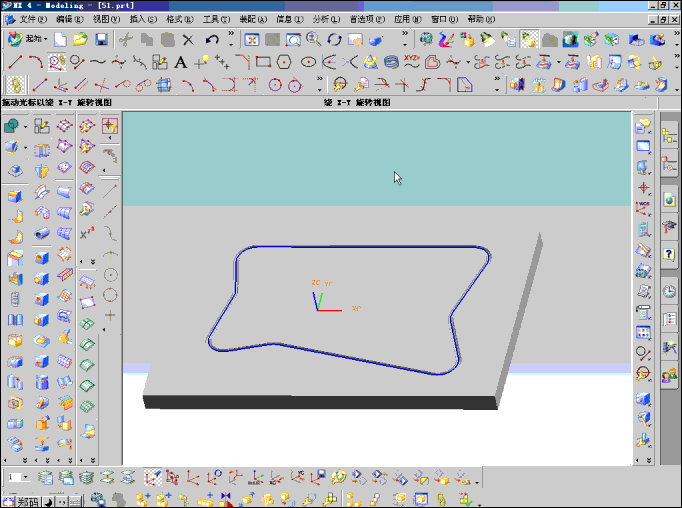
Task: Save the part with the floppy disk icon
Action: coord(101,40)
